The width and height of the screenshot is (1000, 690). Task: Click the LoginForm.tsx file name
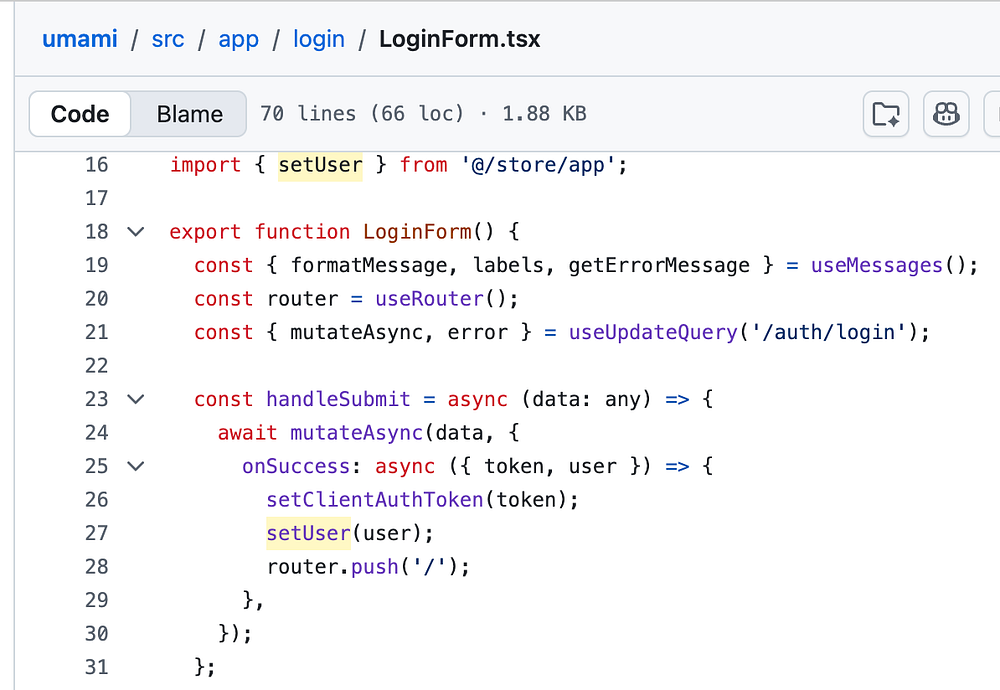[459, 39]
